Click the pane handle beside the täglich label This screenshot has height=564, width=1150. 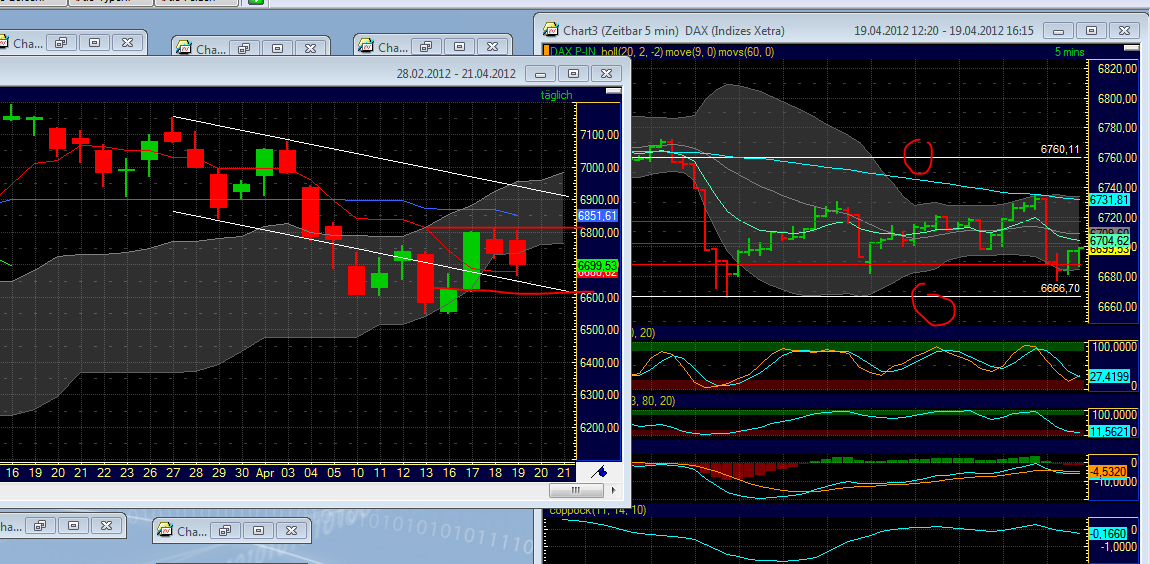pyautogui.click(x=613, y=92)
